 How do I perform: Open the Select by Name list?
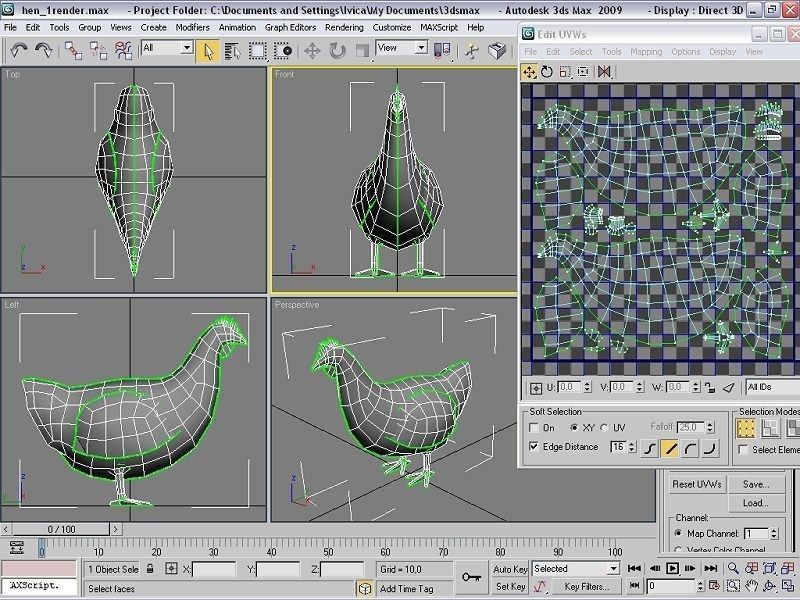(x=232, y=51)
